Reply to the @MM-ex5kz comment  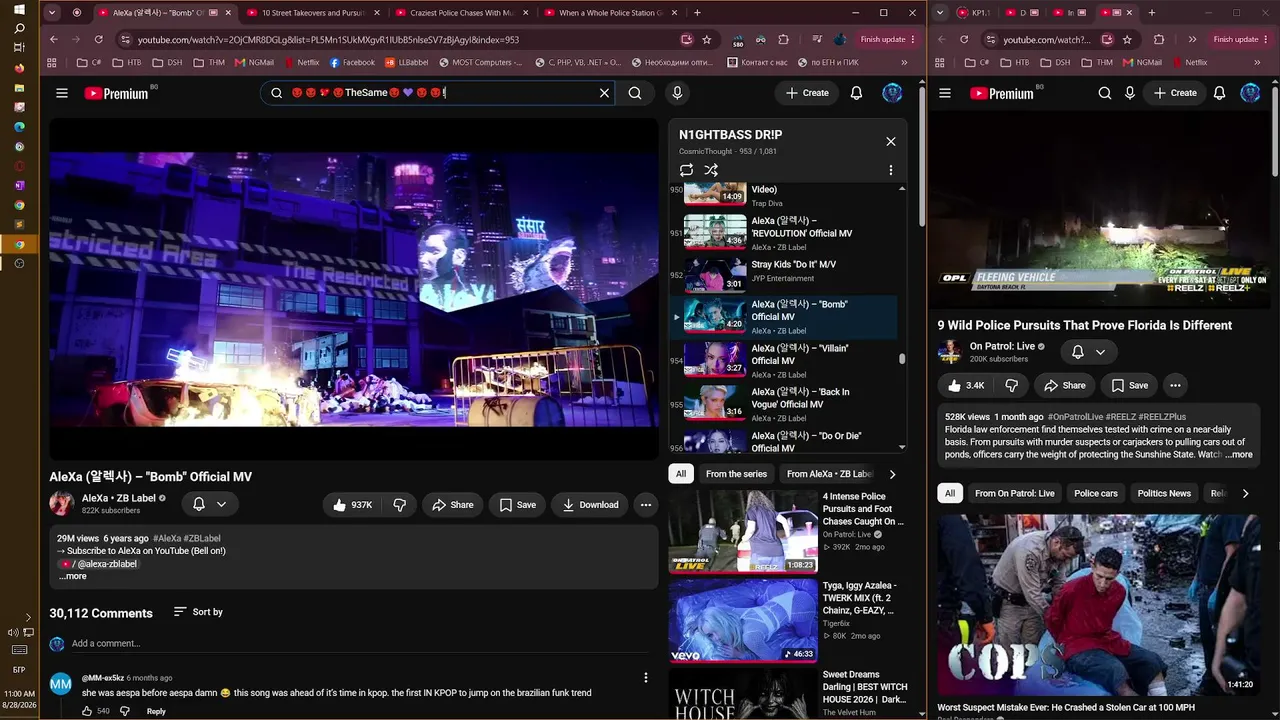156,711
